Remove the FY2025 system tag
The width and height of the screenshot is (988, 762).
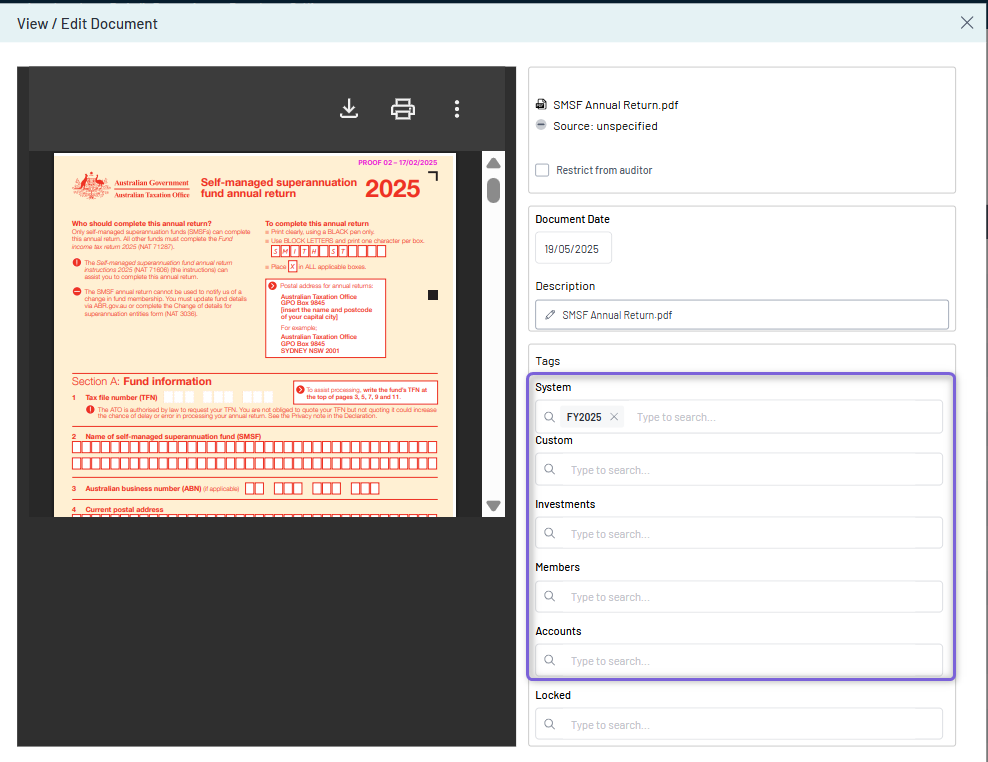click(x=614, y=417)
